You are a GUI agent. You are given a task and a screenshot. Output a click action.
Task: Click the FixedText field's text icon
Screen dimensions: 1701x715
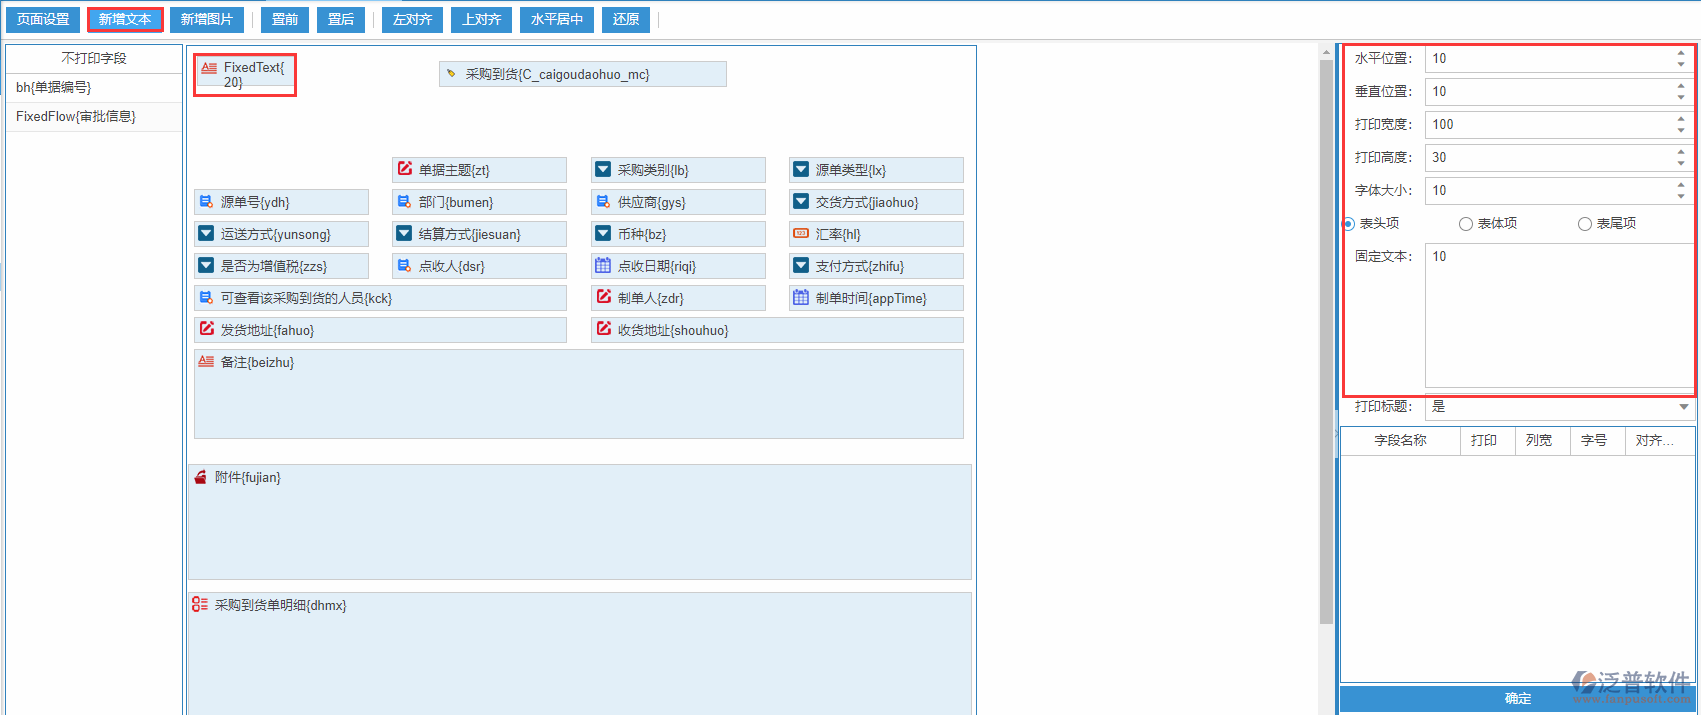(209, 68)
